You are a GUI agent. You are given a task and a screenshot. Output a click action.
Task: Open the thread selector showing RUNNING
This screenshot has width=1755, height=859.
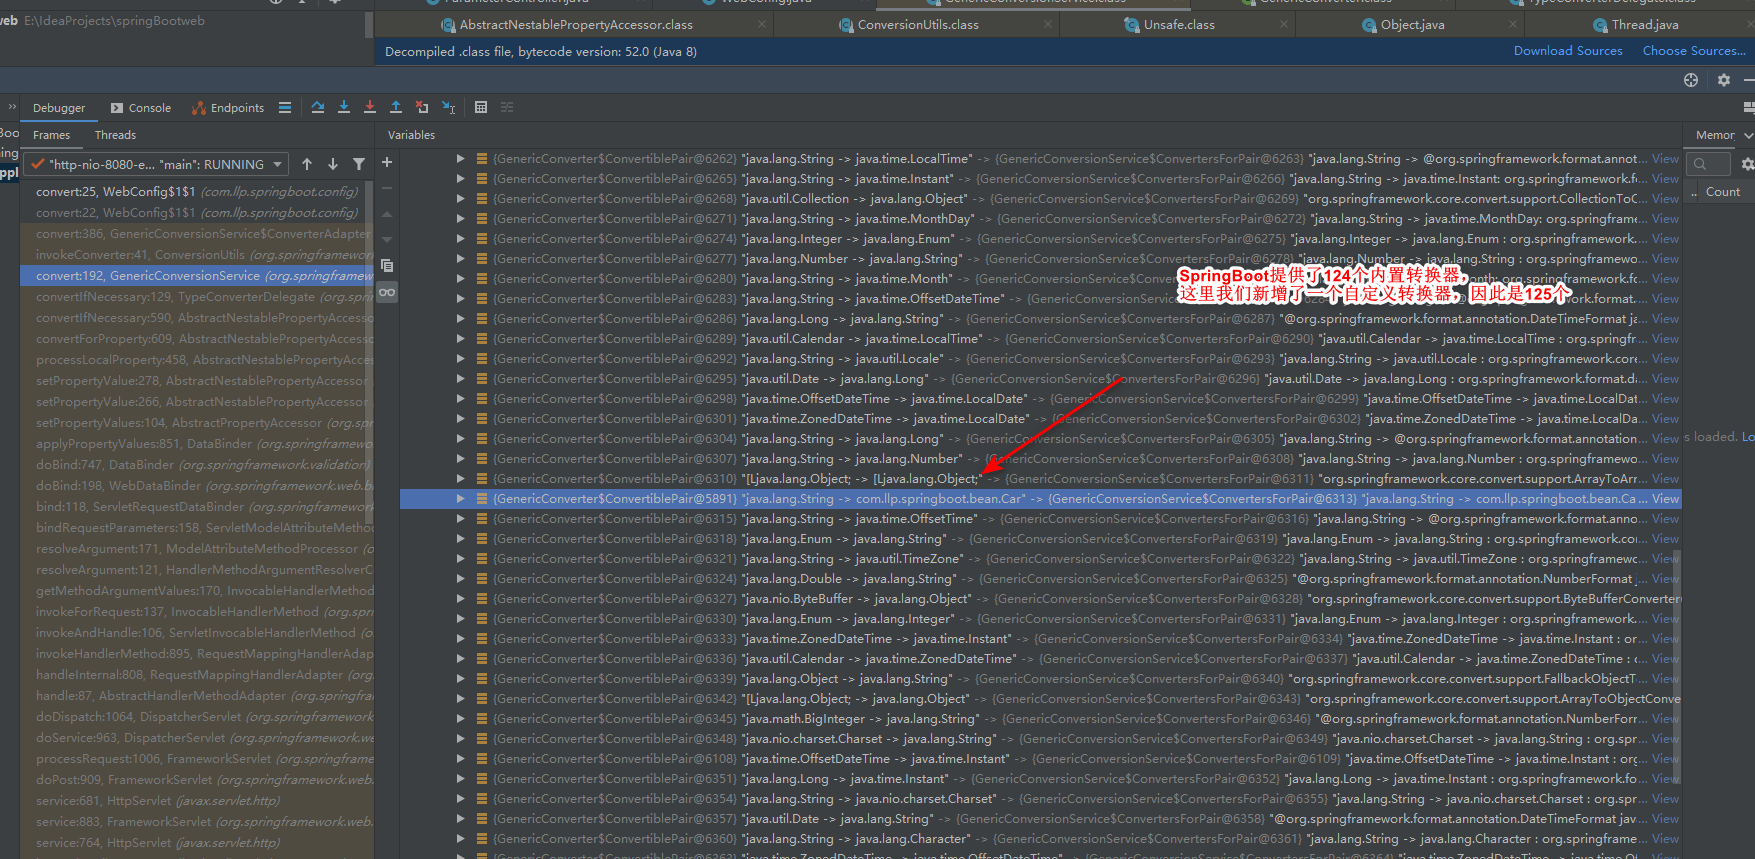point(157,164)
